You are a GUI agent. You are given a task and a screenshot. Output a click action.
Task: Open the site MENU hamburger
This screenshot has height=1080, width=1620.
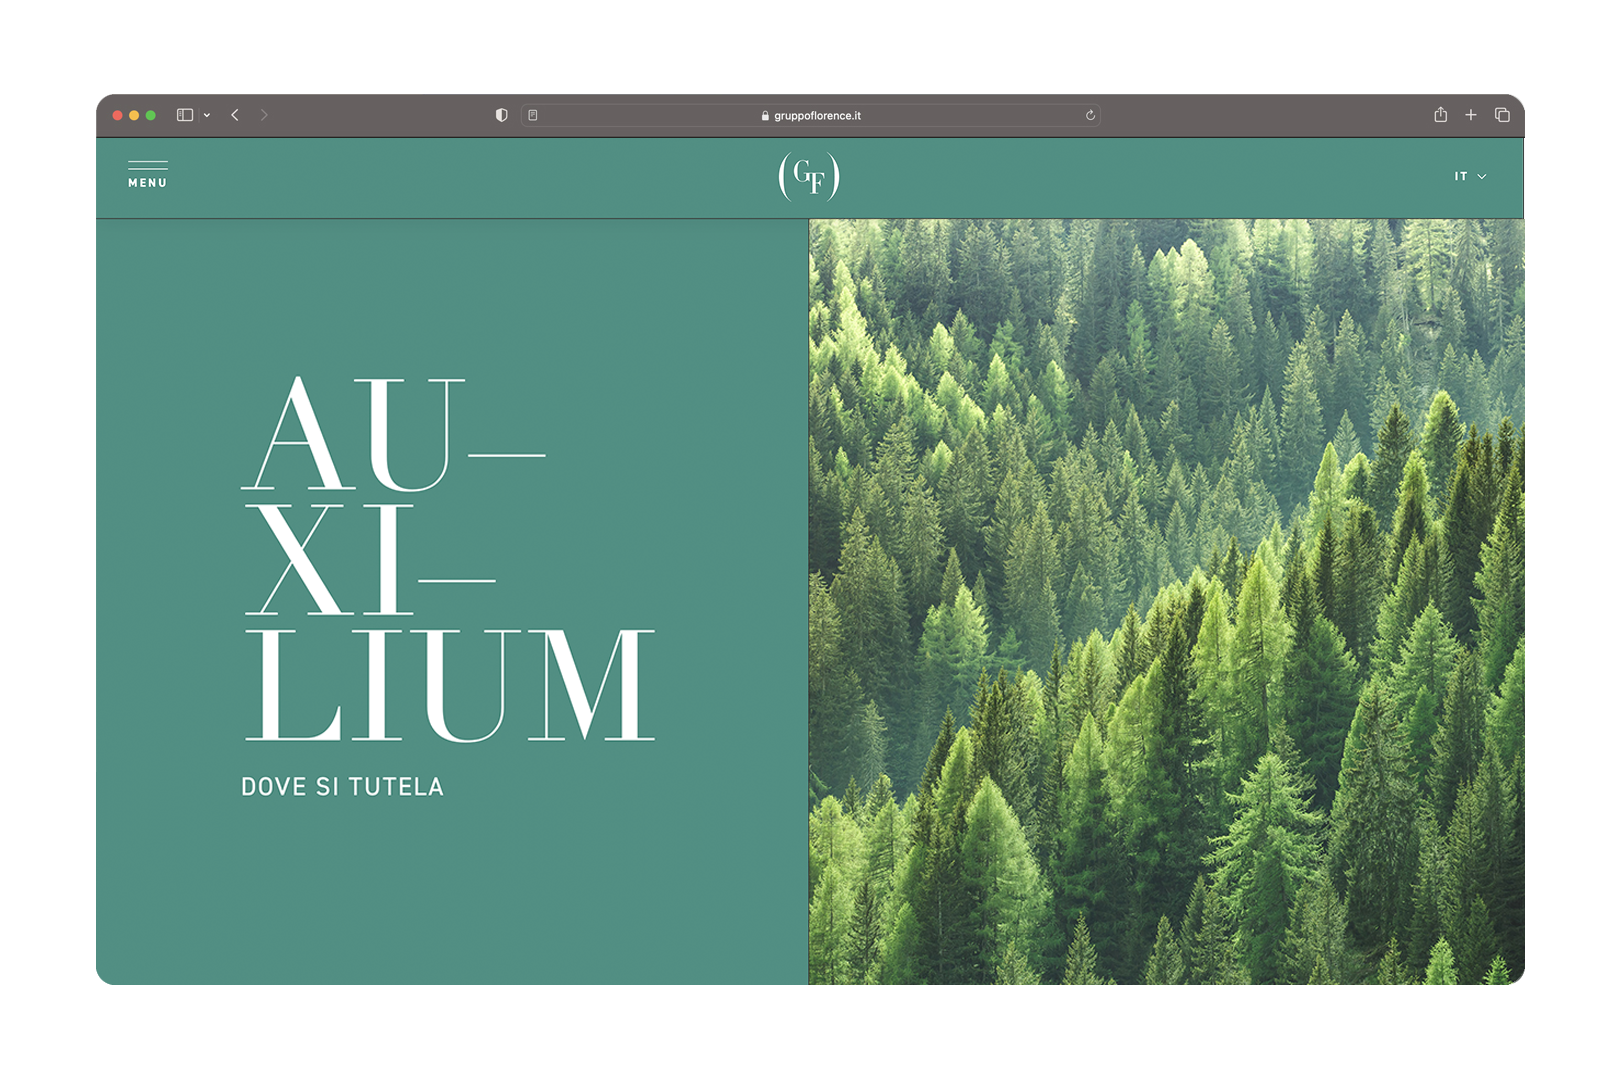coord(147,174)
